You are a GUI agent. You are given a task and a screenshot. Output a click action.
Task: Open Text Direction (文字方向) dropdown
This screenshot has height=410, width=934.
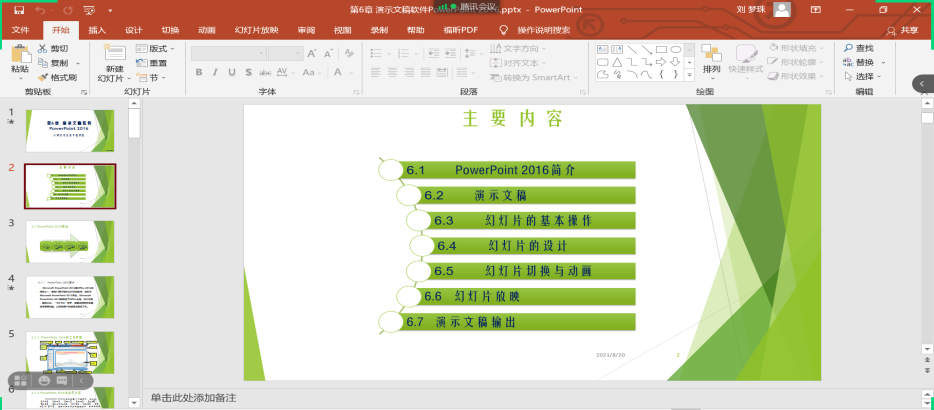click(518, 48)
